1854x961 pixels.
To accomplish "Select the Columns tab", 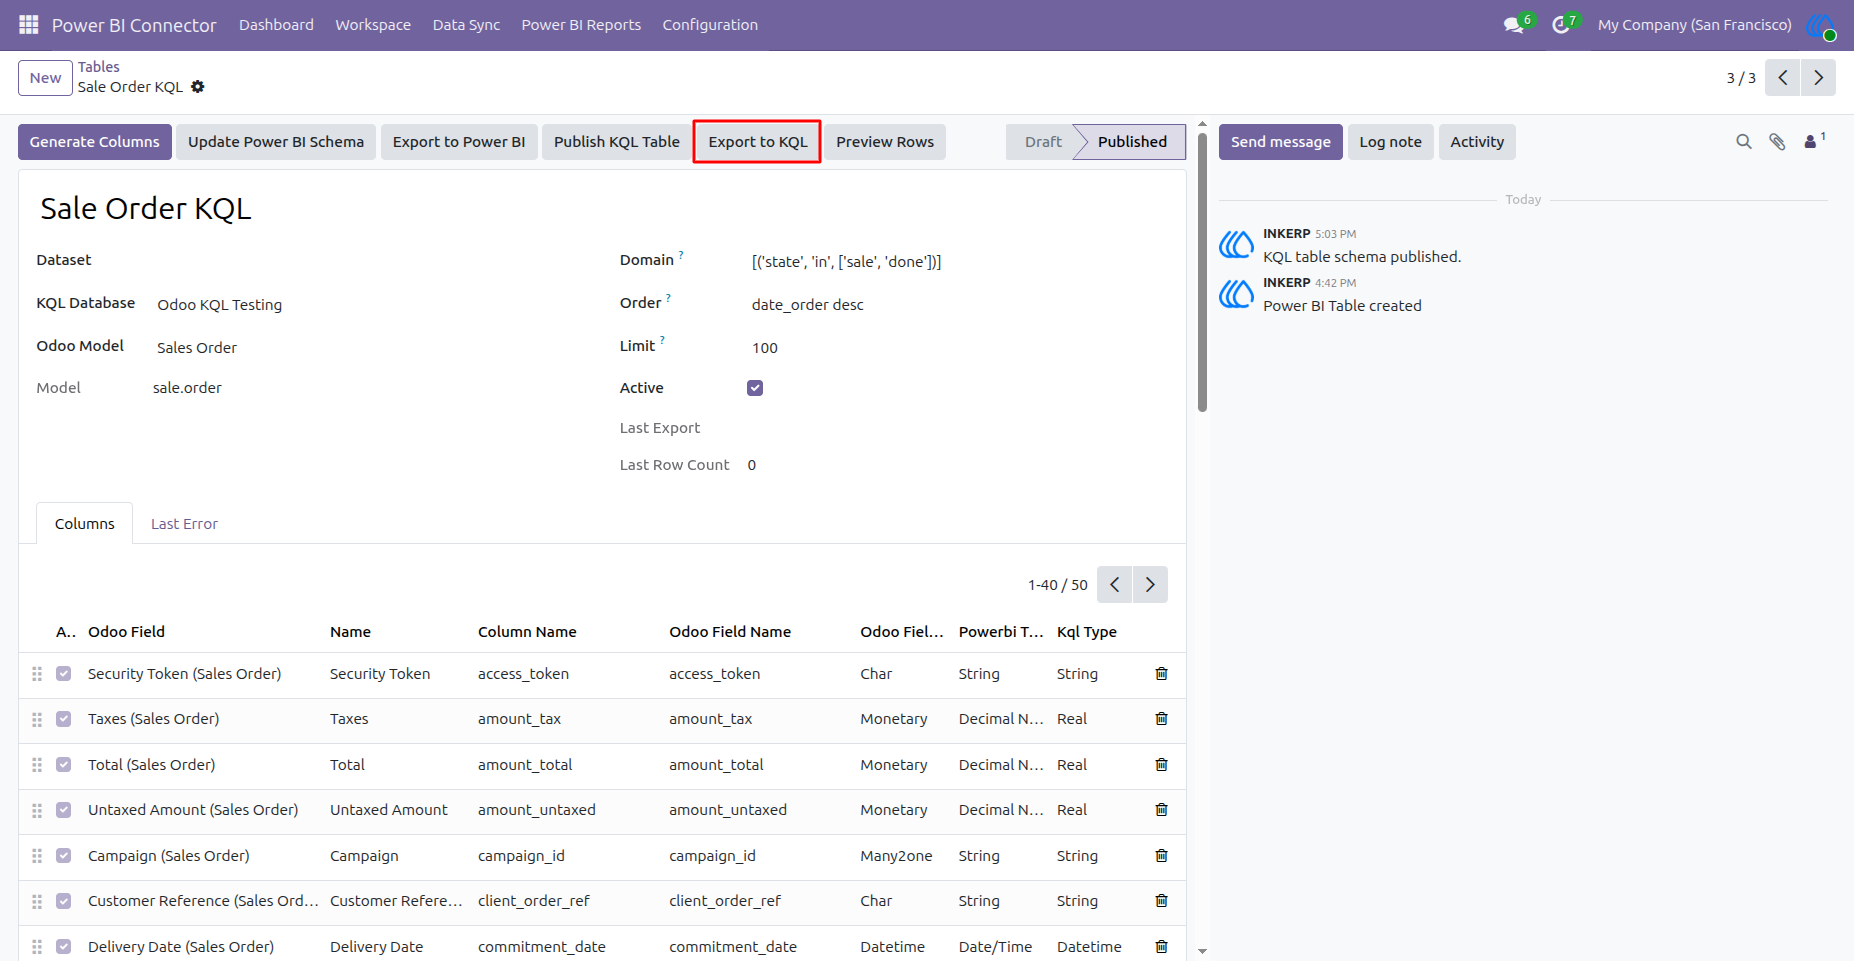I will click(85, 524).
